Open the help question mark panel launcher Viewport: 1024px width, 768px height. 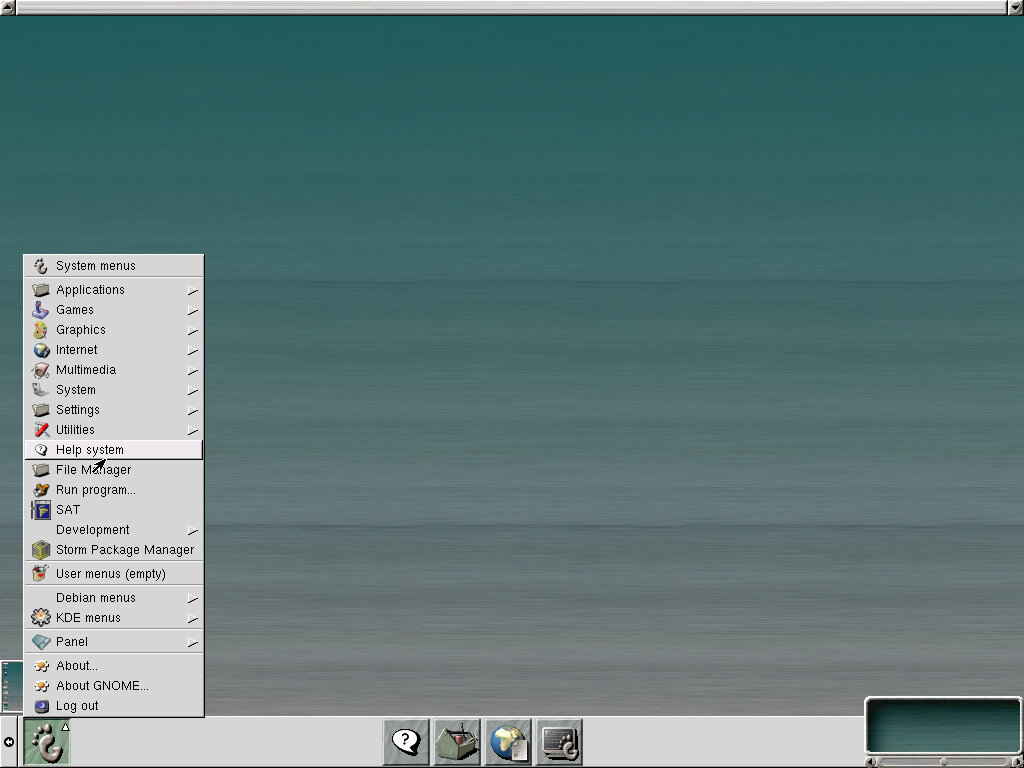point(406,742)
